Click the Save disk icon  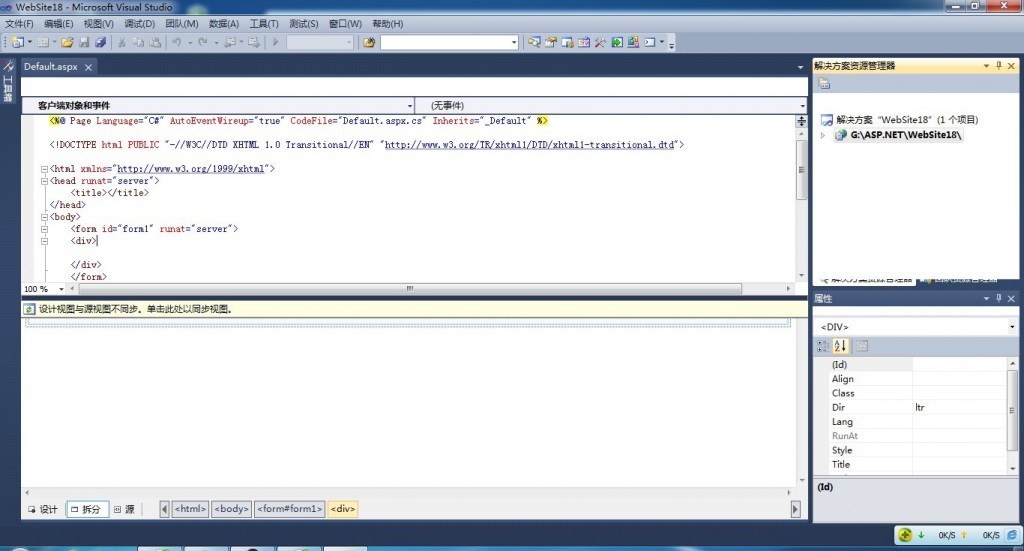coord(84,42)
